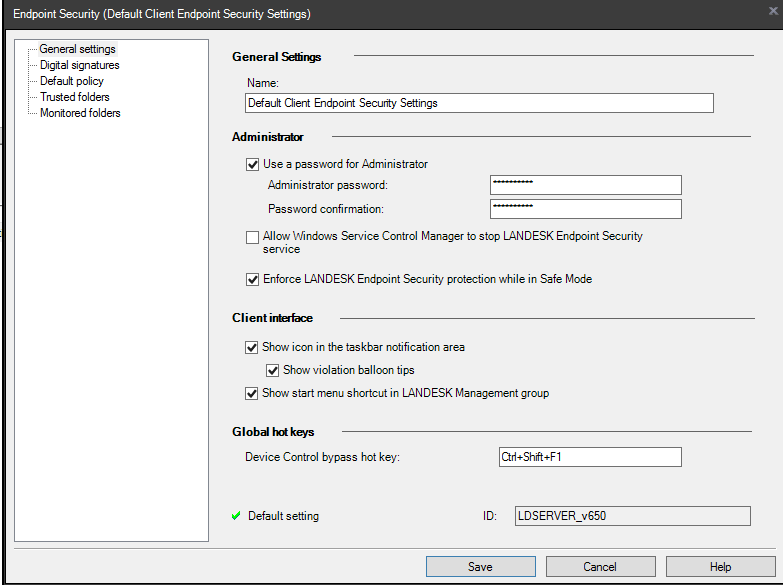Save the endpoint security settings

tap(480, 567)
